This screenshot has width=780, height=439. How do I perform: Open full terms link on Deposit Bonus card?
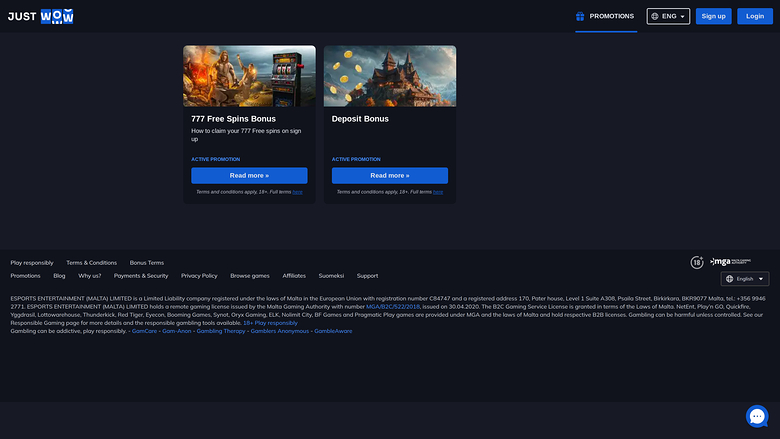[438, 192]
